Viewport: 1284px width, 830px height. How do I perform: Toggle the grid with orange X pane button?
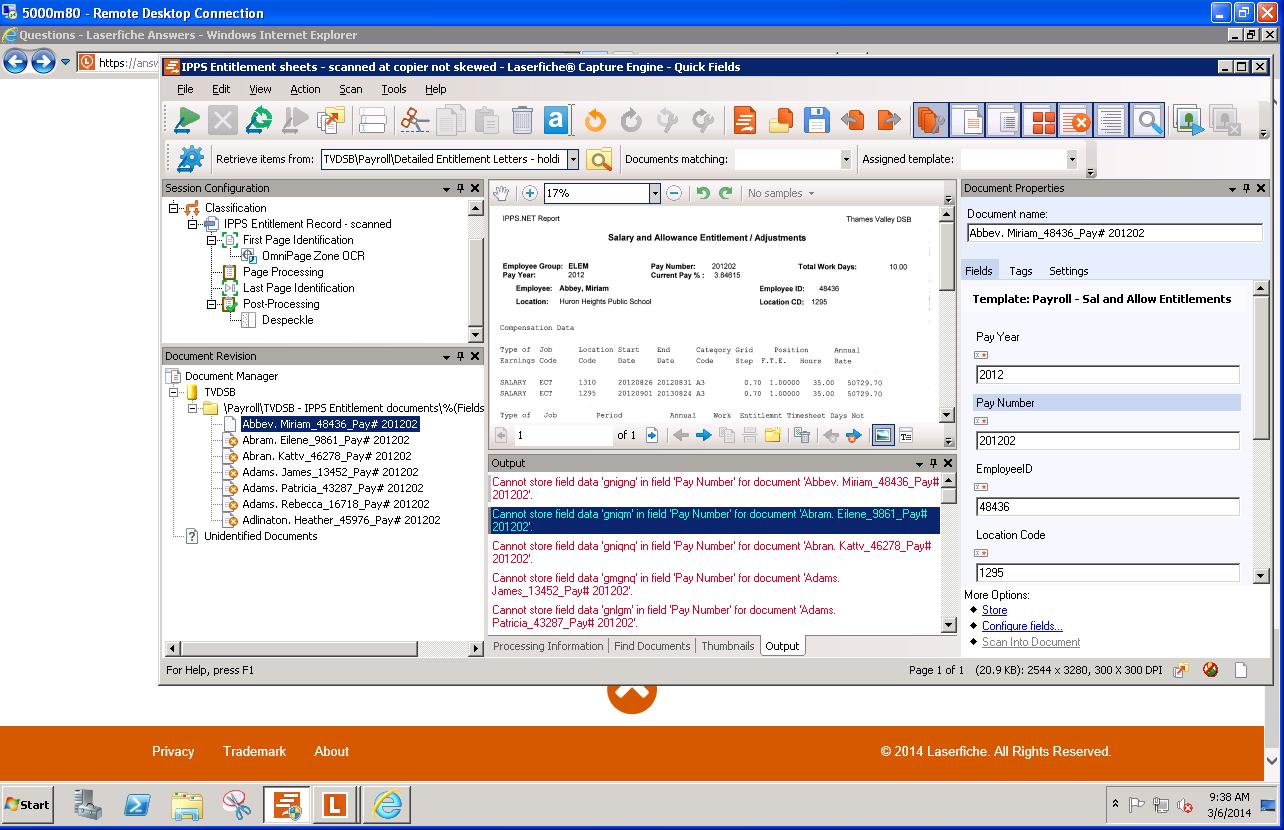[x=1076, y=121]
